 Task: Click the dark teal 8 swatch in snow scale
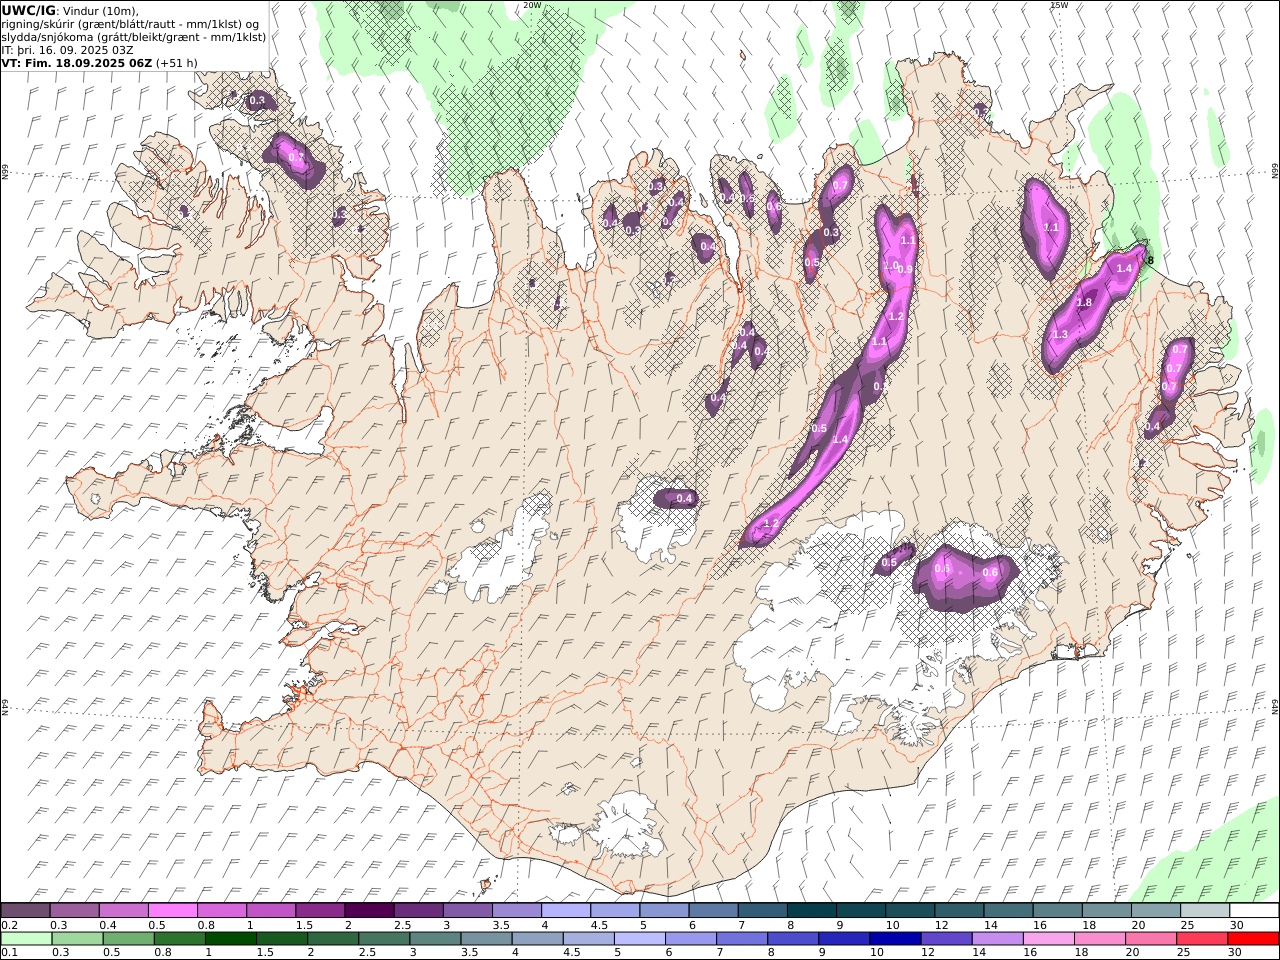coord(811,910)
